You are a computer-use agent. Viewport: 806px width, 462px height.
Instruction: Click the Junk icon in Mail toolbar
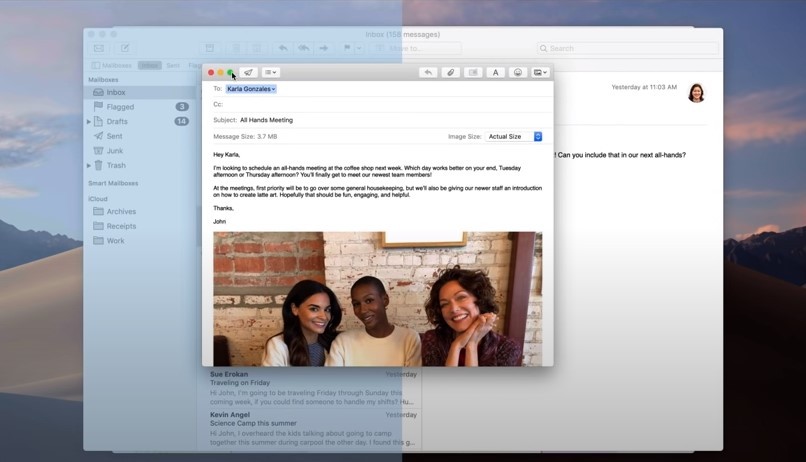[x=257, y=48]
